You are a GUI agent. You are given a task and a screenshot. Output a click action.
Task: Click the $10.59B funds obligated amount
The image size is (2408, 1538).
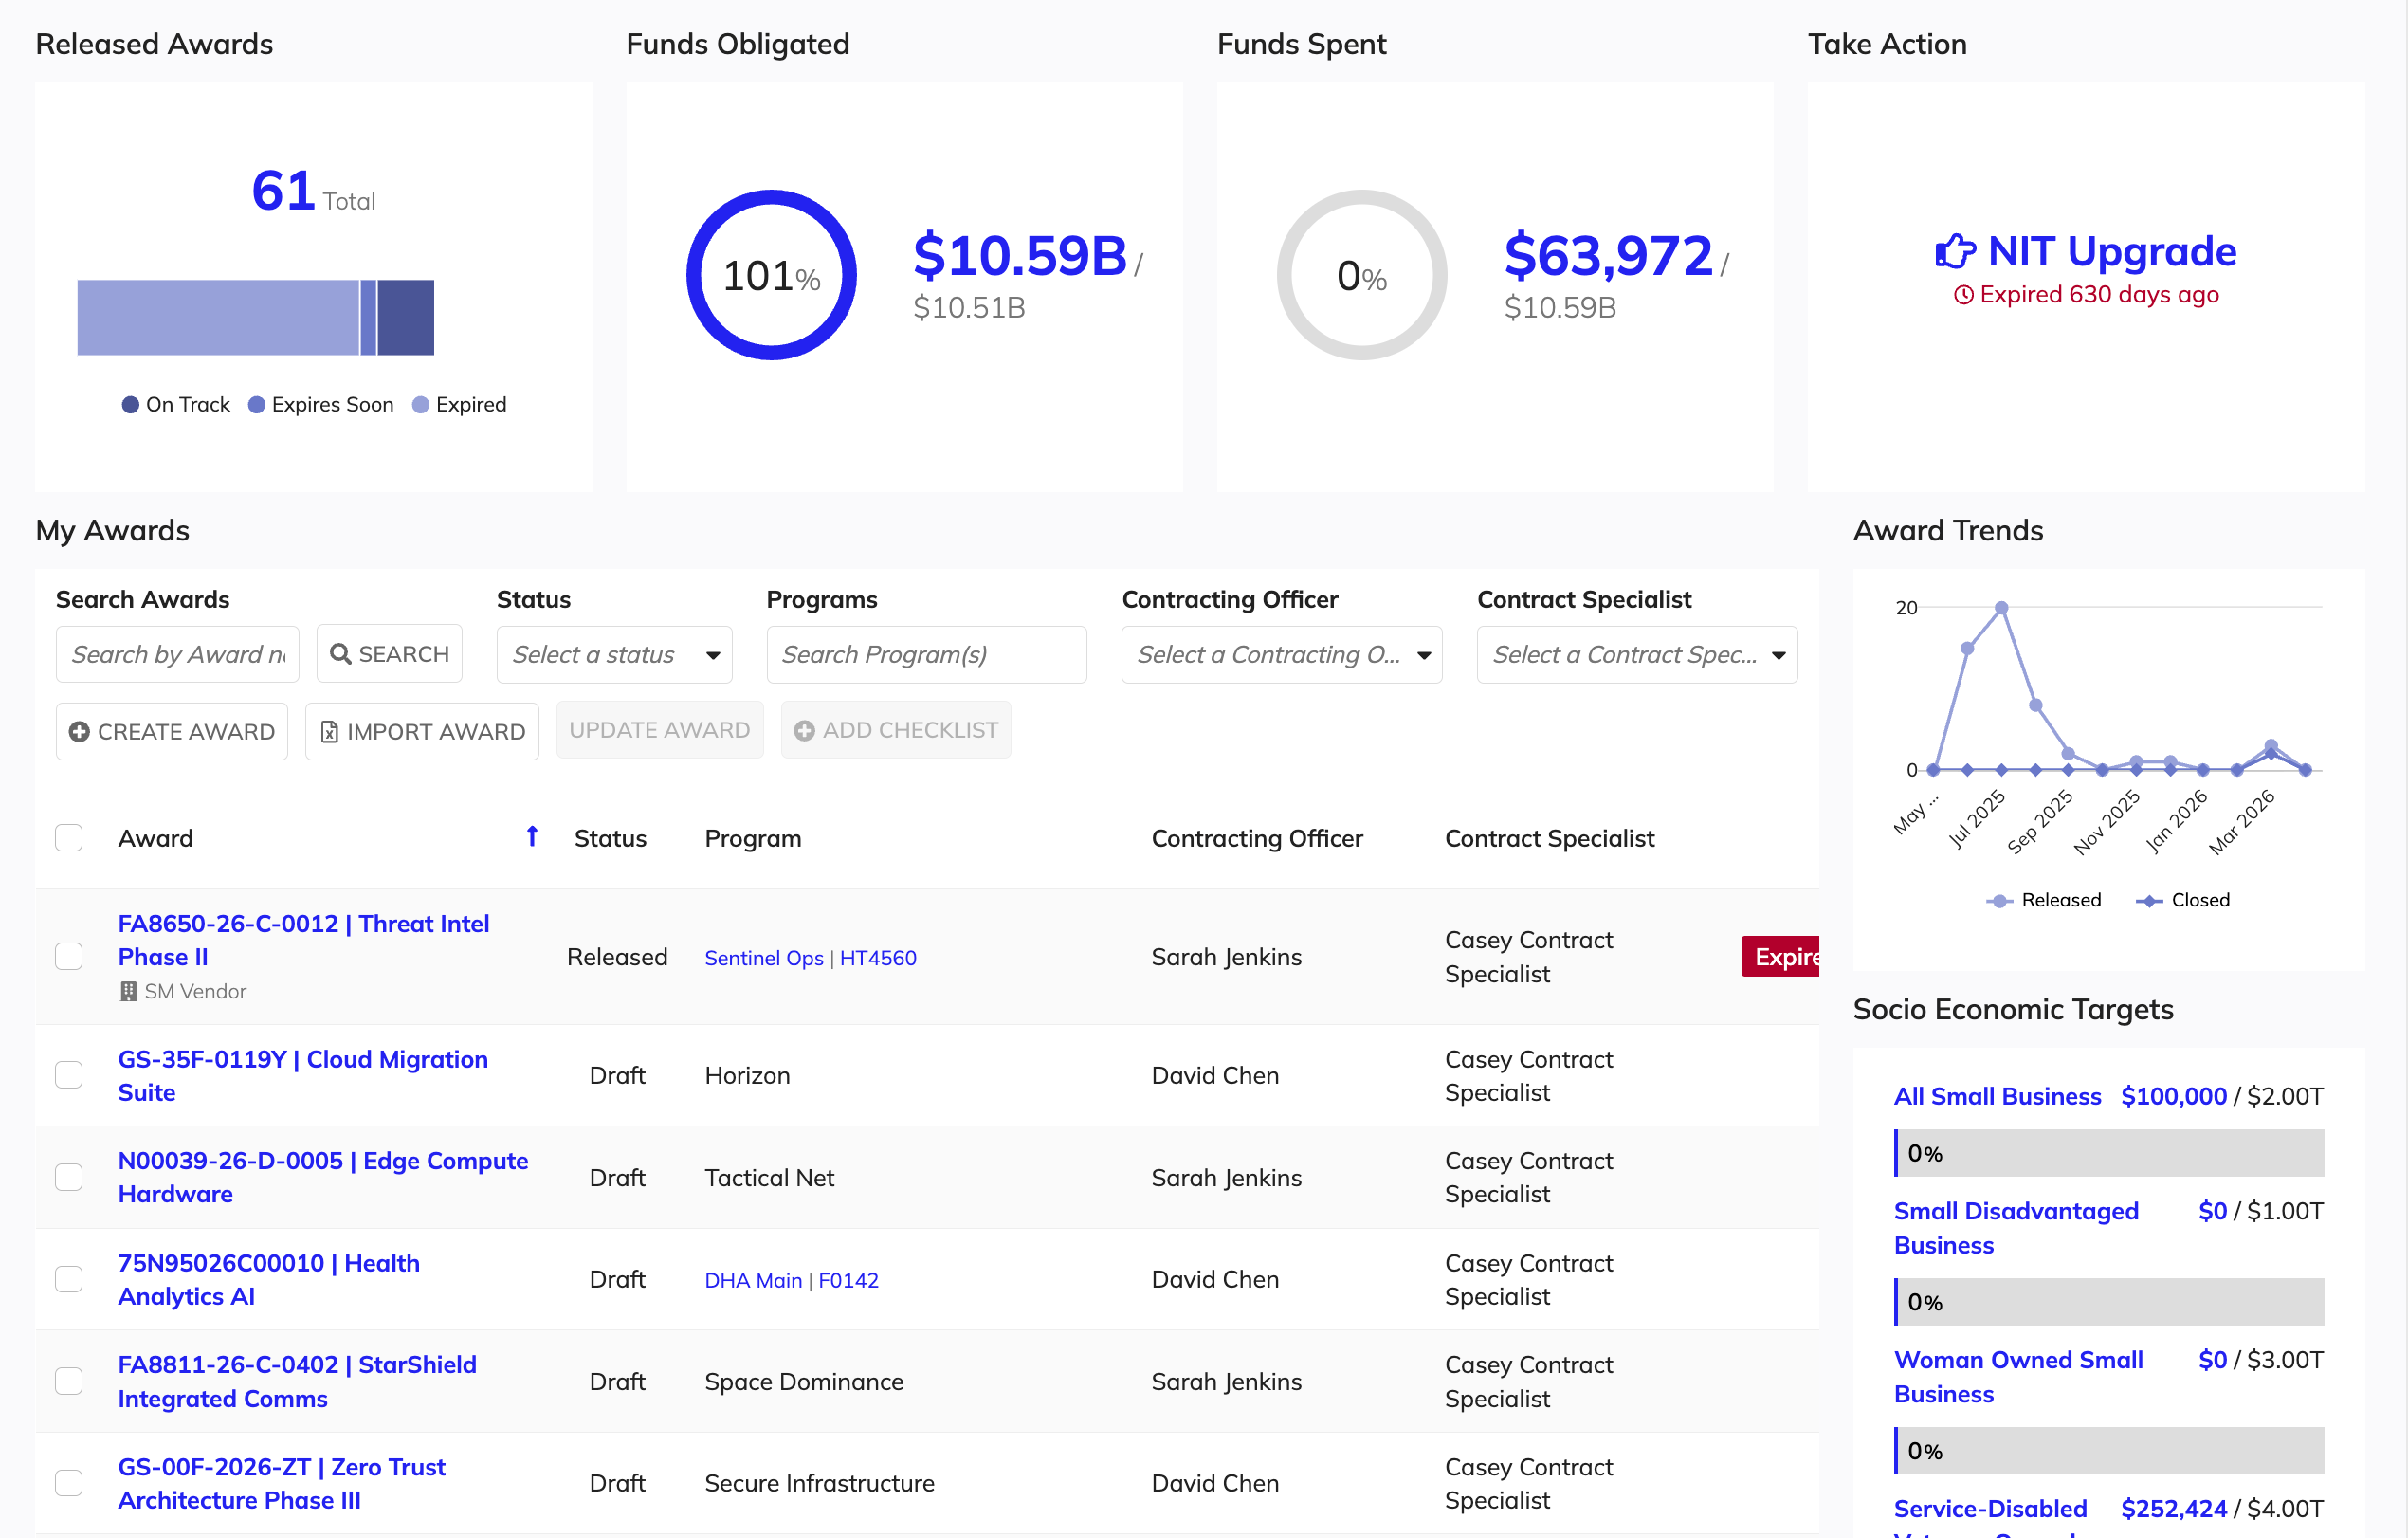point(1019,256)
